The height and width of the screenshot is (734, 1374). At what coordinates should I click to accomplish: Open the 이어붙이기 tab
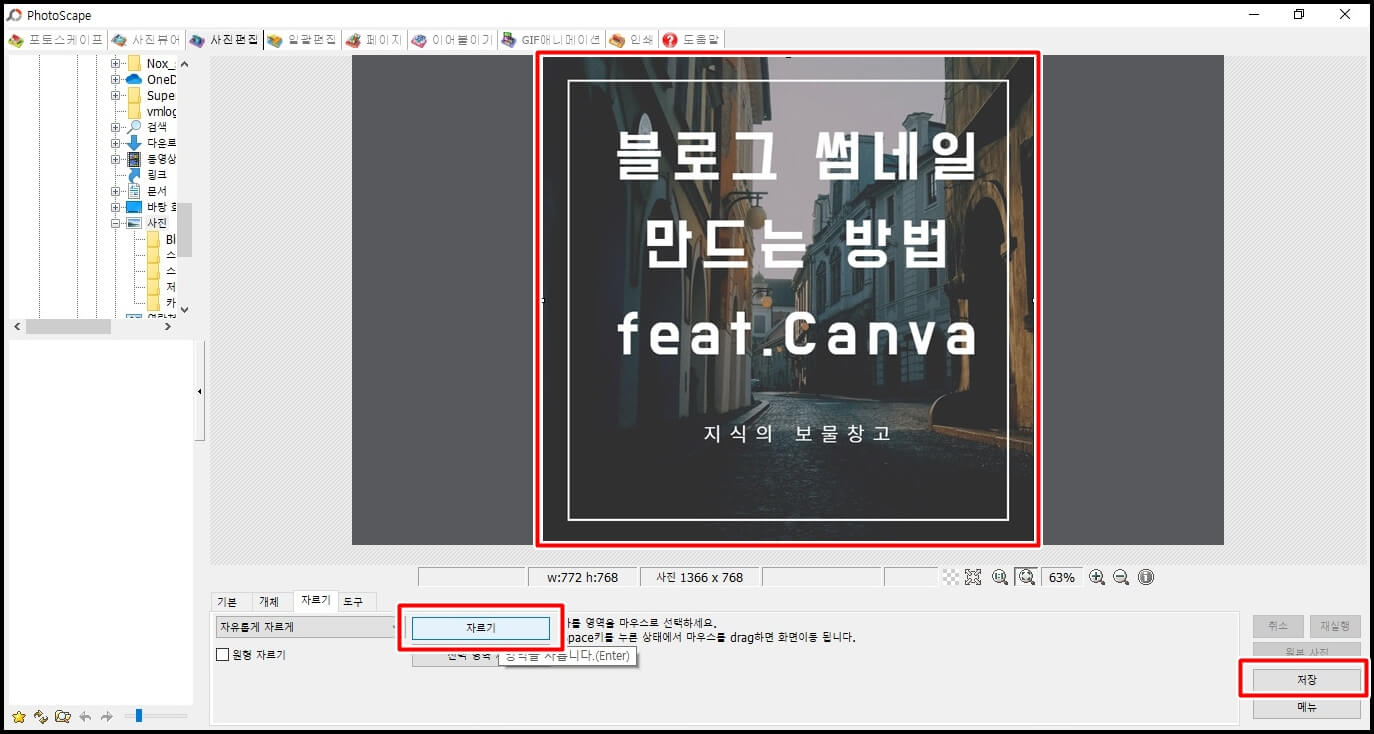click(451, 40)
